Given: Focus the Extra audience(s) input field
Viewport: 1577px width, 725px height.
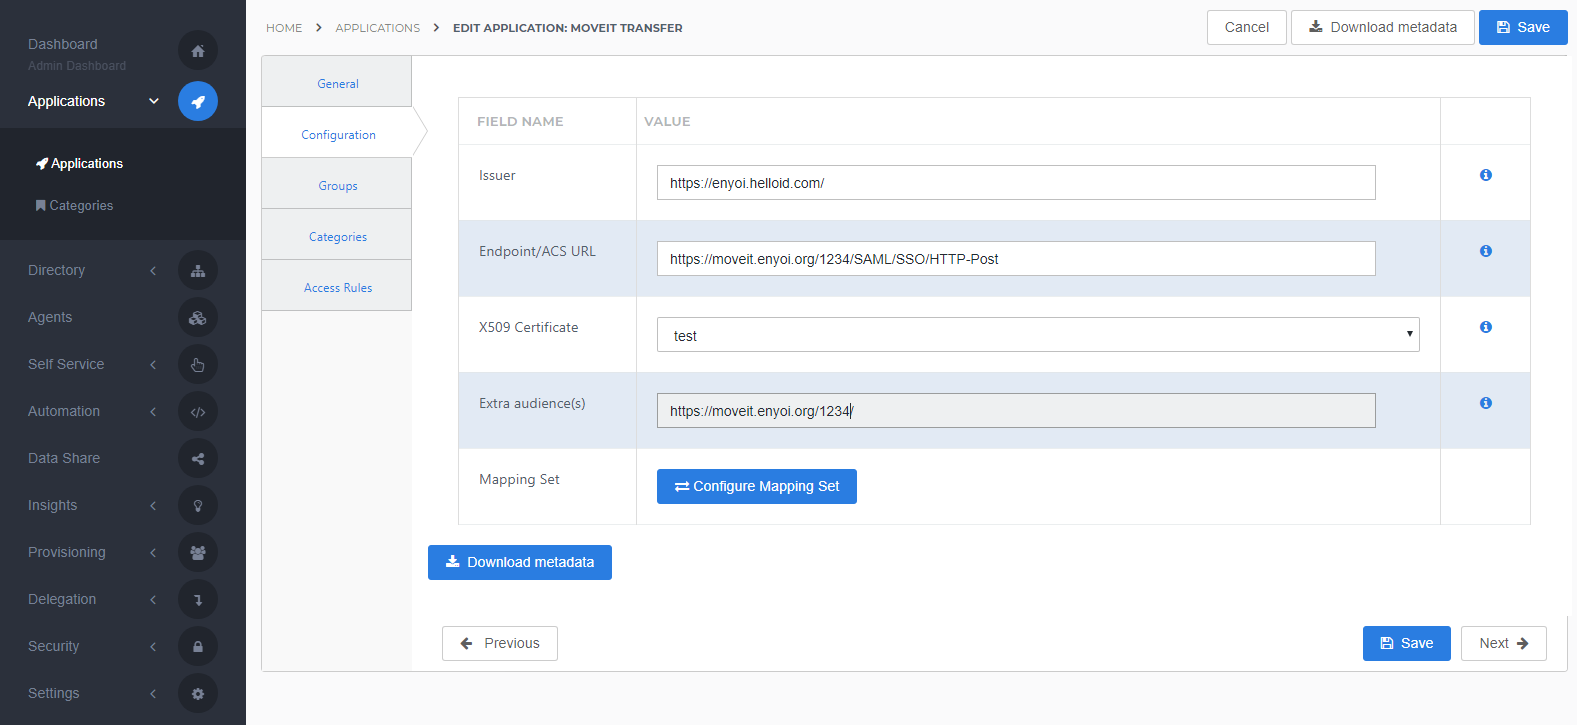Looking at the screenshot, I should coord(1016,410).
